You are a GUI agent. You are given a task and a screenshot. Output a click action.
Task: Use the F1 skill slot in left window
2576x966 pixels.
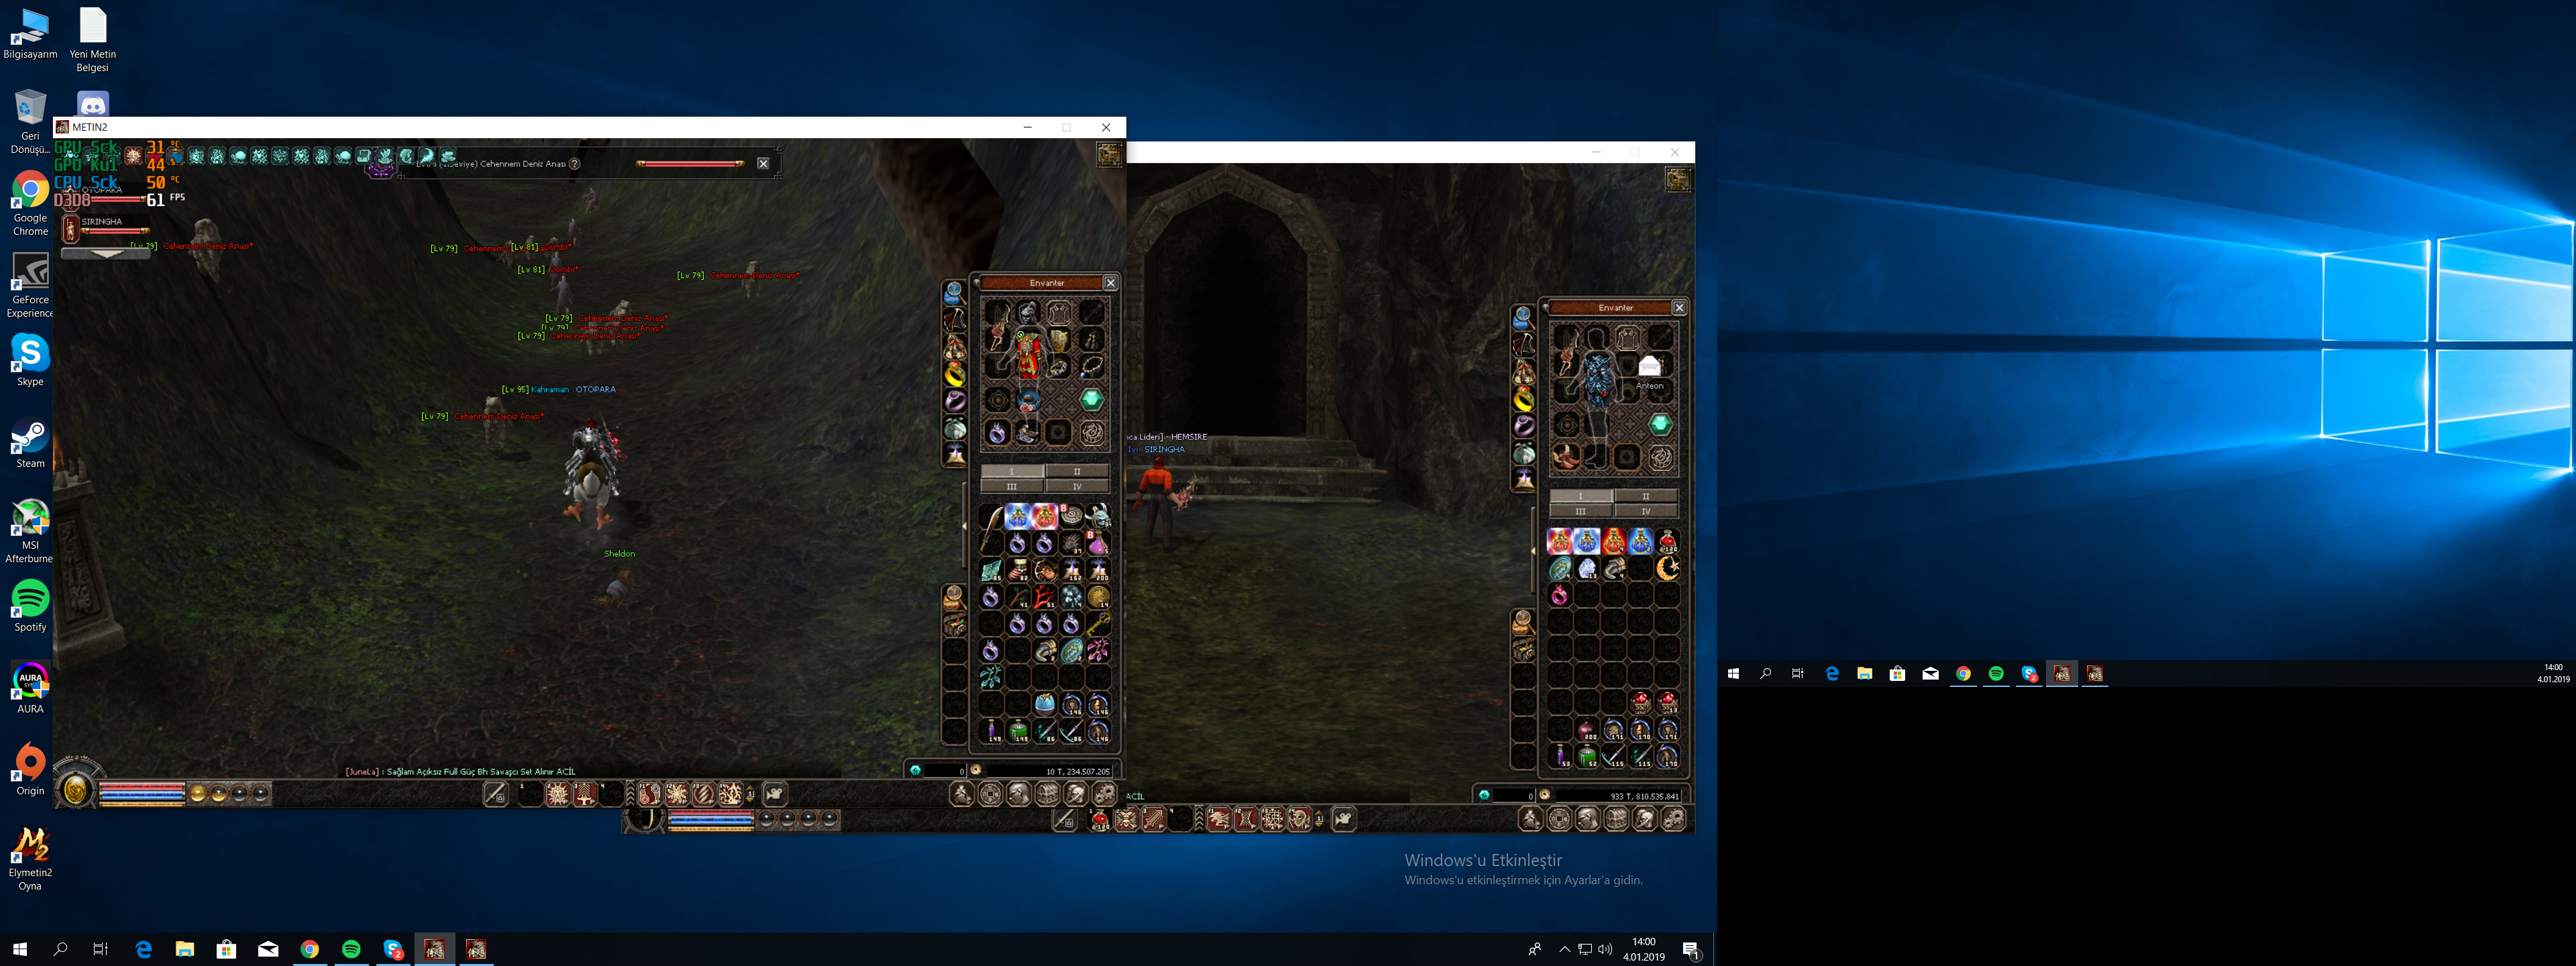(650, 794)
